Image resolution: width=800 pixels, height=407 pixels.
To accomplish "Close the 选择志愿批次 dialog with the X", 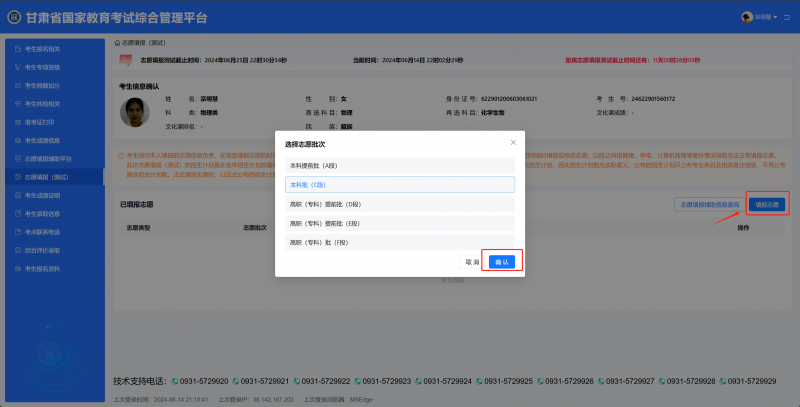I will [x=514, y=143].
